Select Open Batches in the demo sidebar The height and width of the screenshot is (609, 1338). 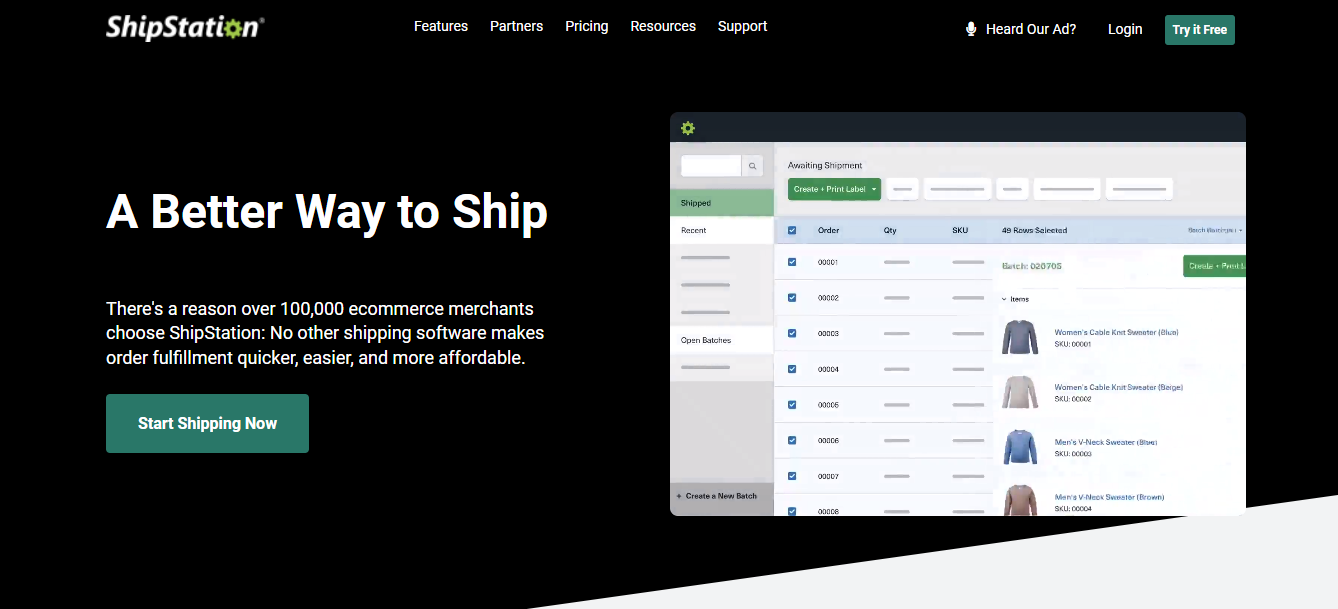722,340
